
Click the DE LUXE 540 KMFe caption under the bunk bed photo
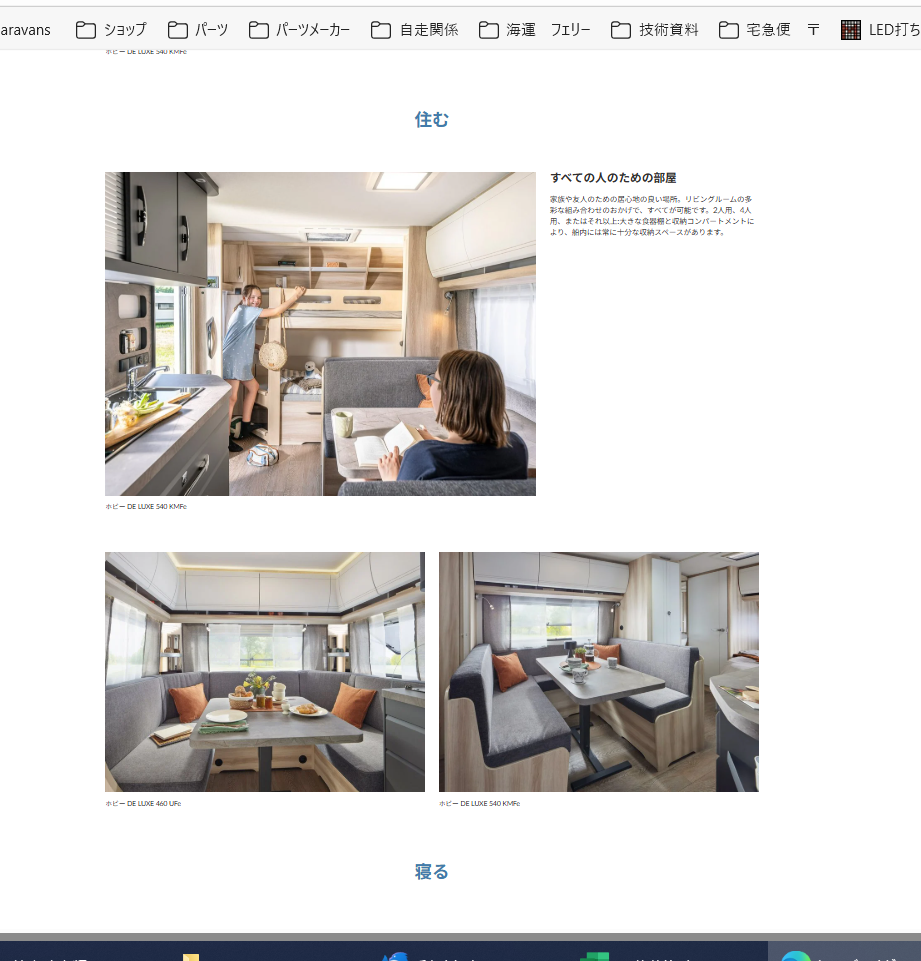[x=146, y=506]
